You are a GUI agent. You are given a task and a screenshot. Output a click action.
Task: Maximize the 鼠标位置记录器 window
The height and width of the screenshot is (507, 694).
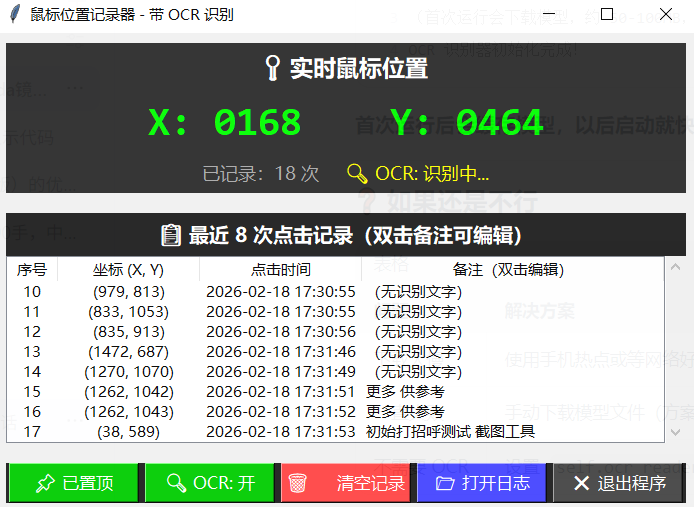pyautogui.click(x=607, y=14)
